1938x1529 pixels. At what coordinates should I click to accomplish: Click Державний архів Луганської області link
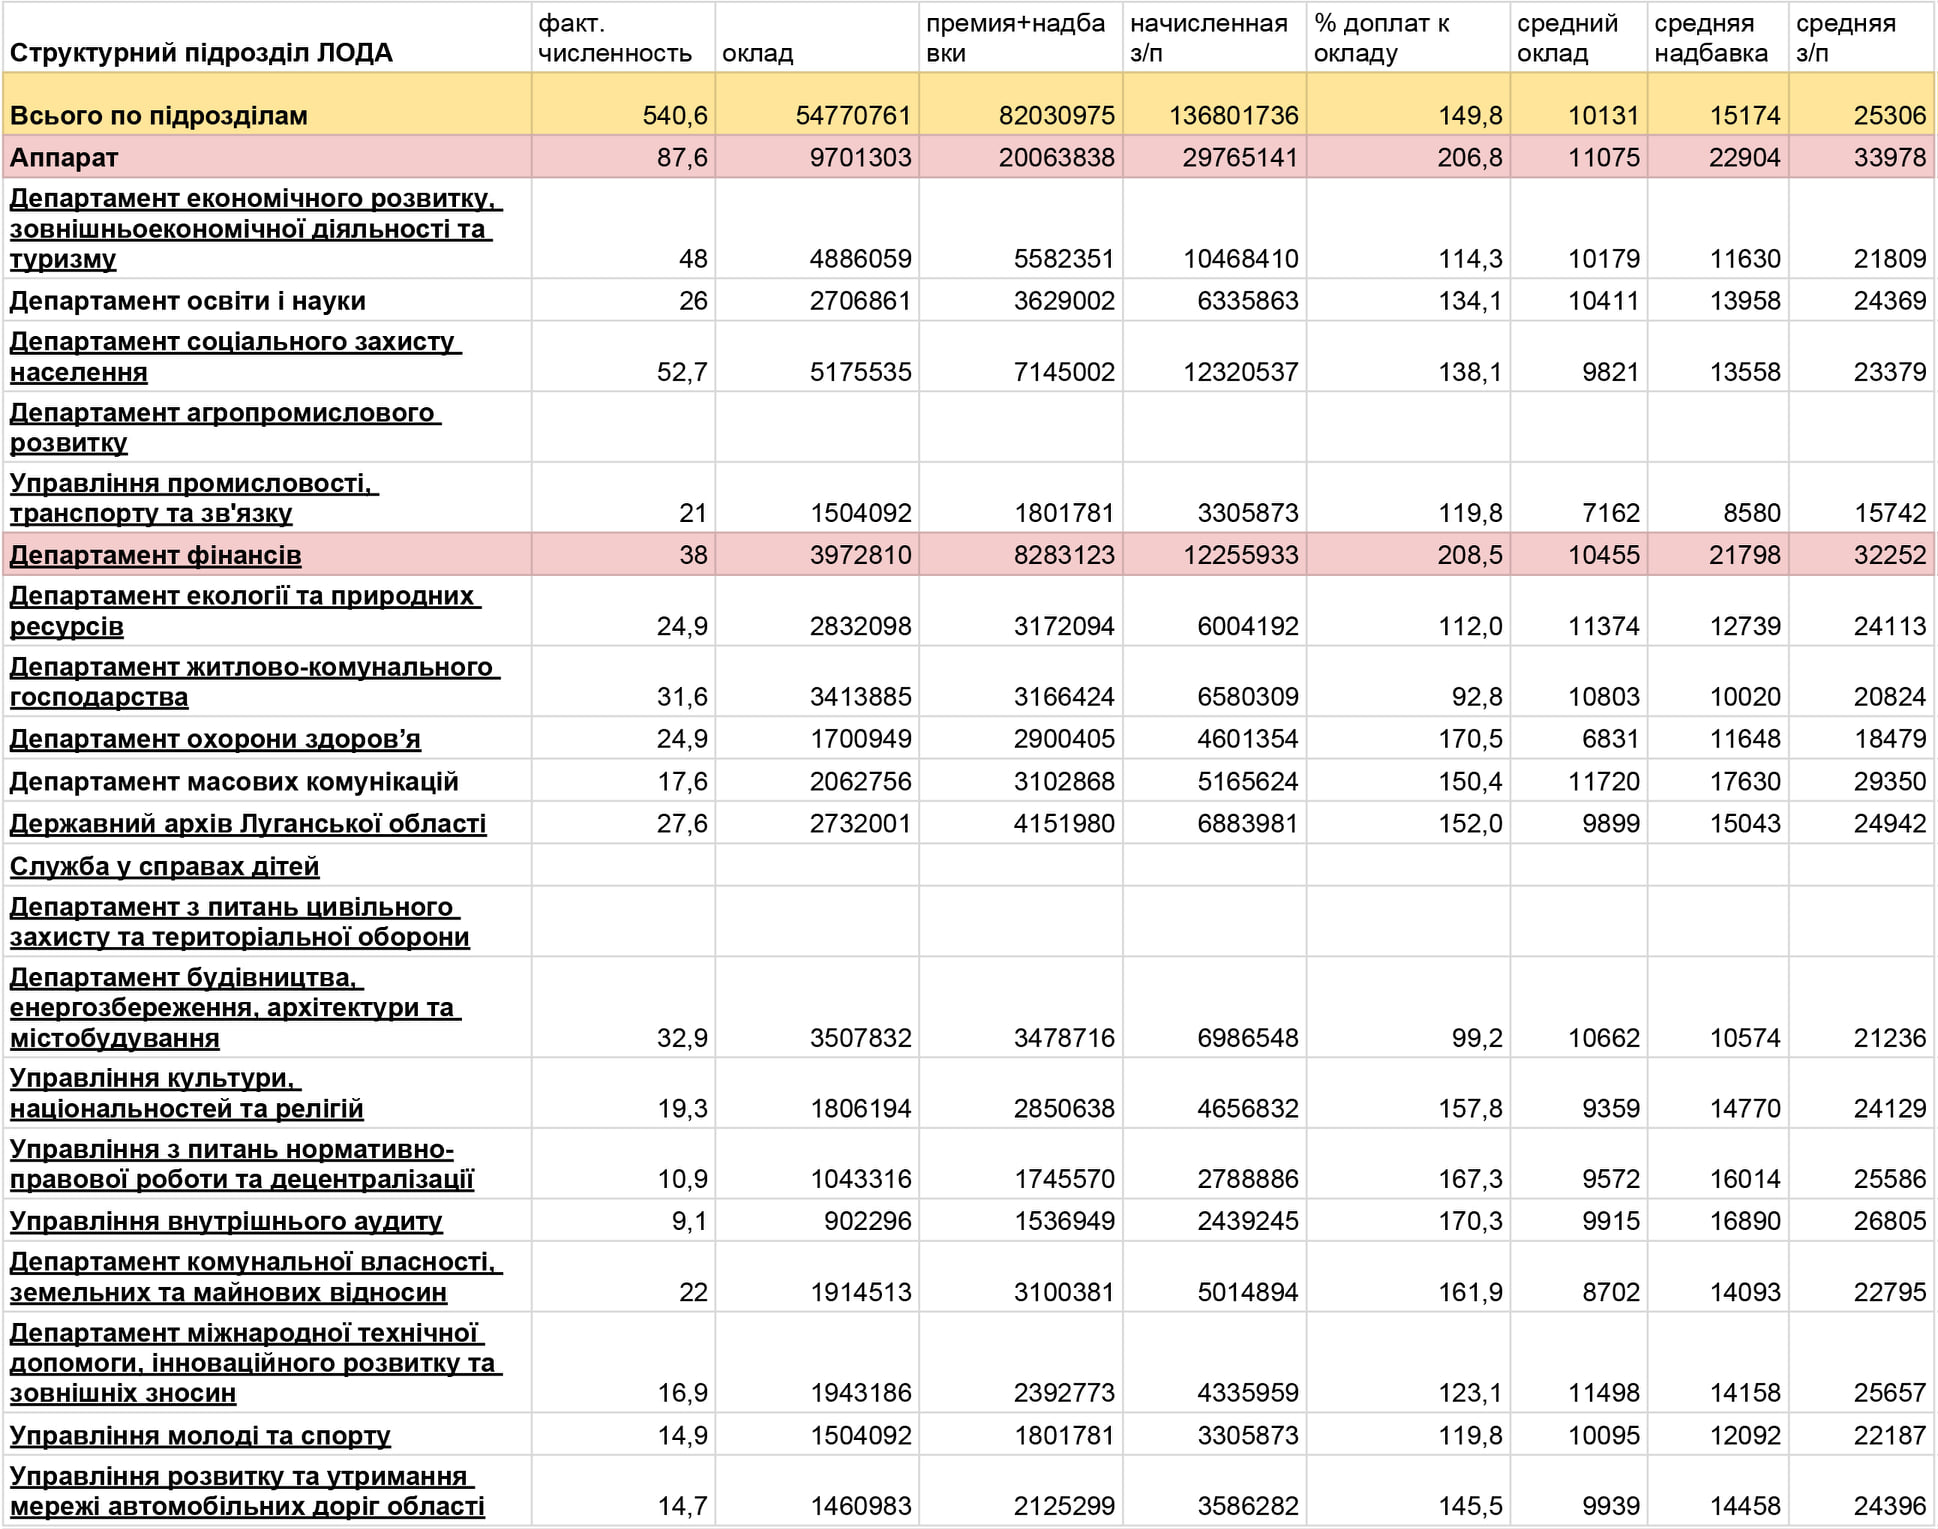tap(248, 824)
